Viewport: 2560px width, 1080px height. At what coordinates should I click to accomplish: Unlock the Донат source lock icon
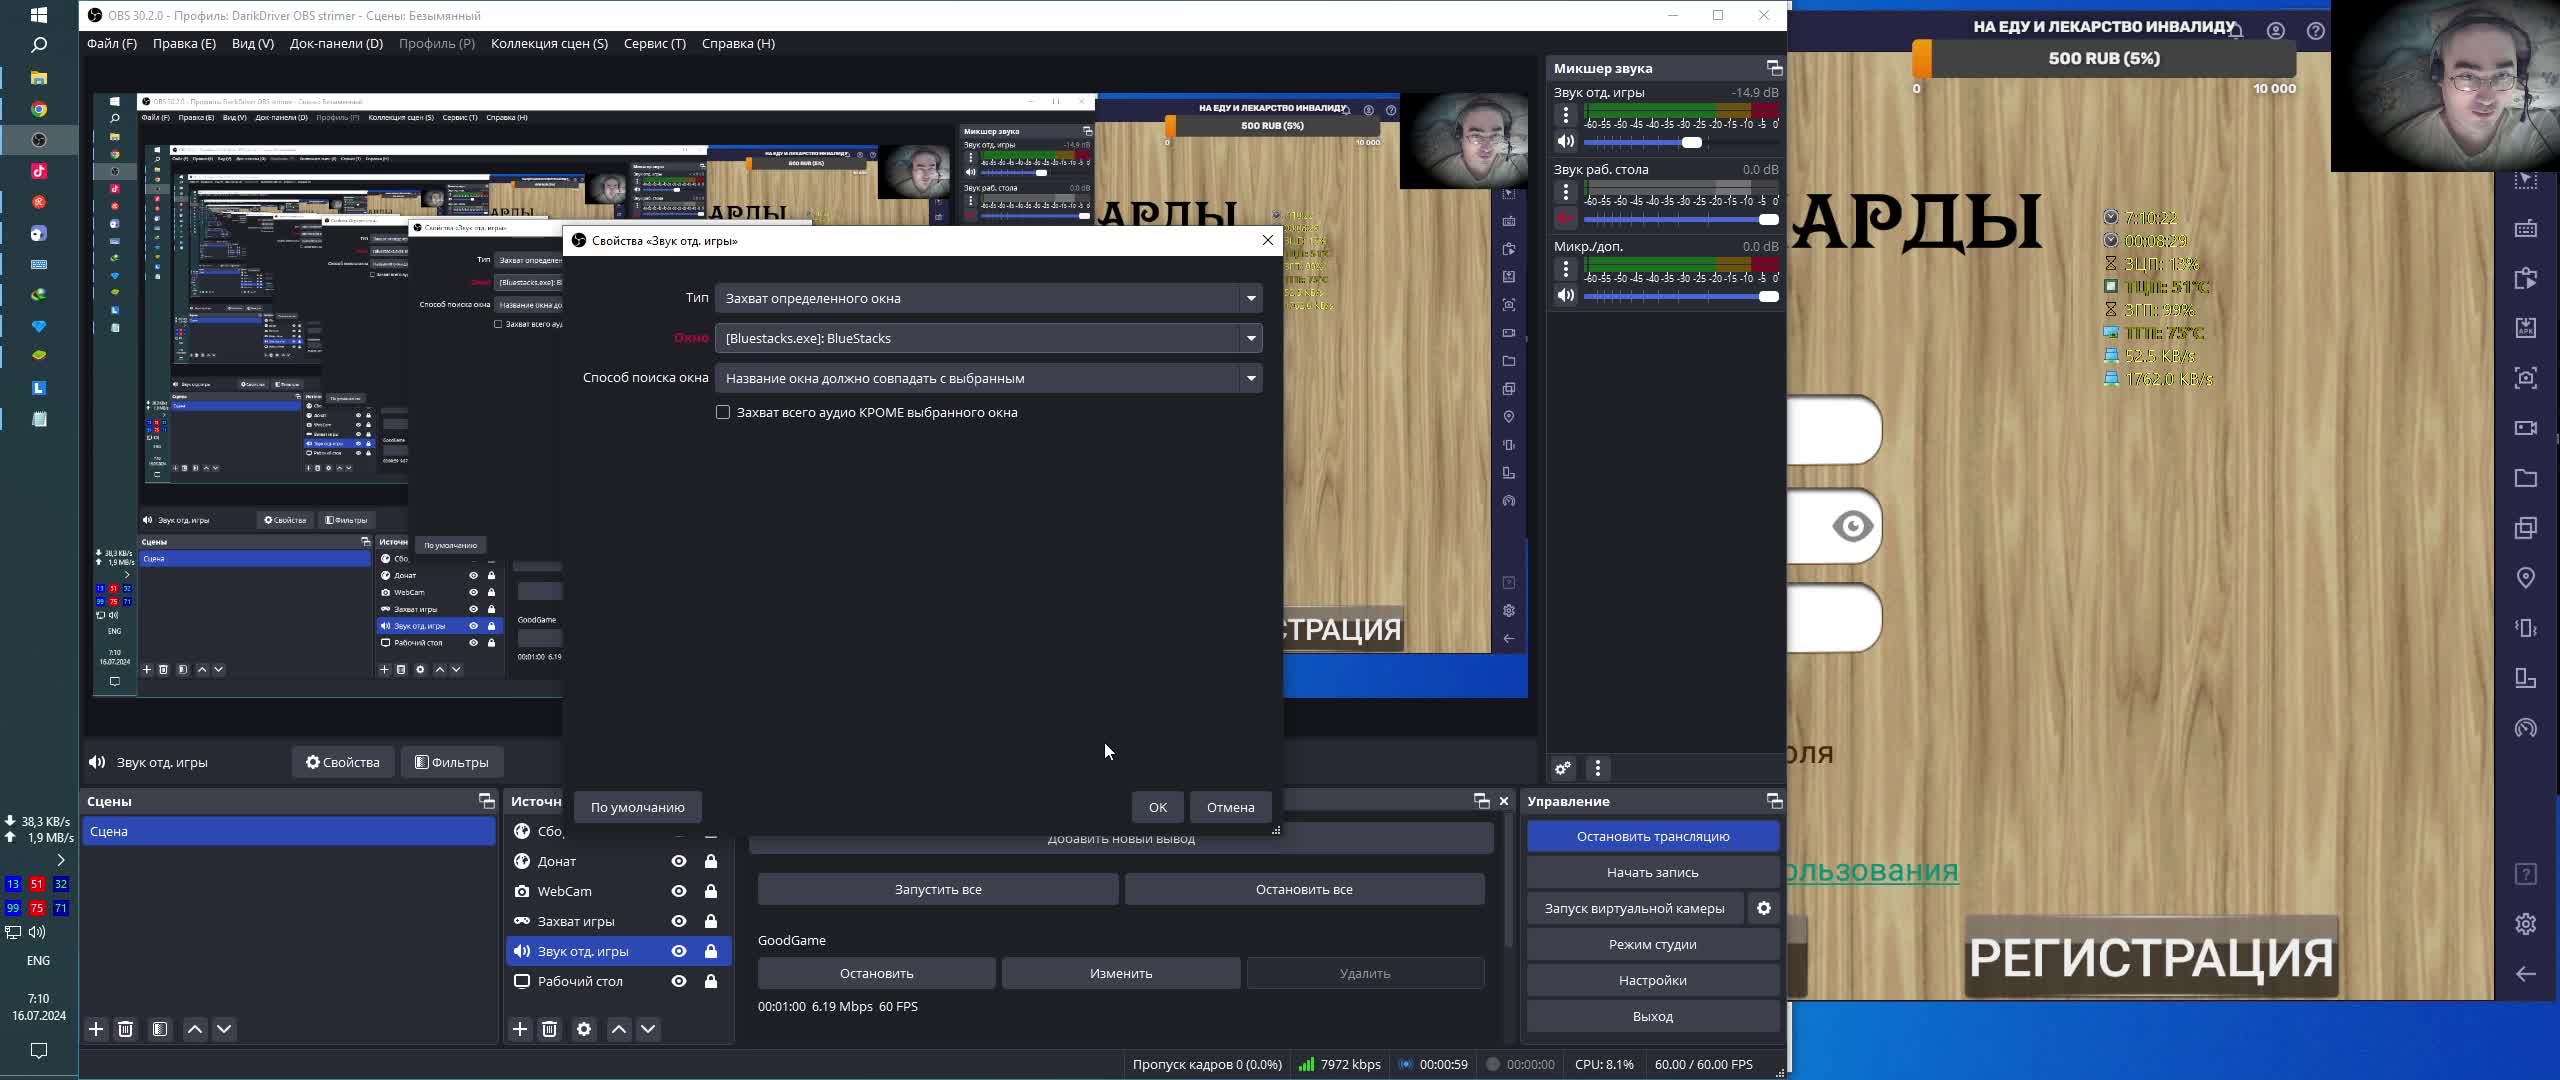click(711, 861)
